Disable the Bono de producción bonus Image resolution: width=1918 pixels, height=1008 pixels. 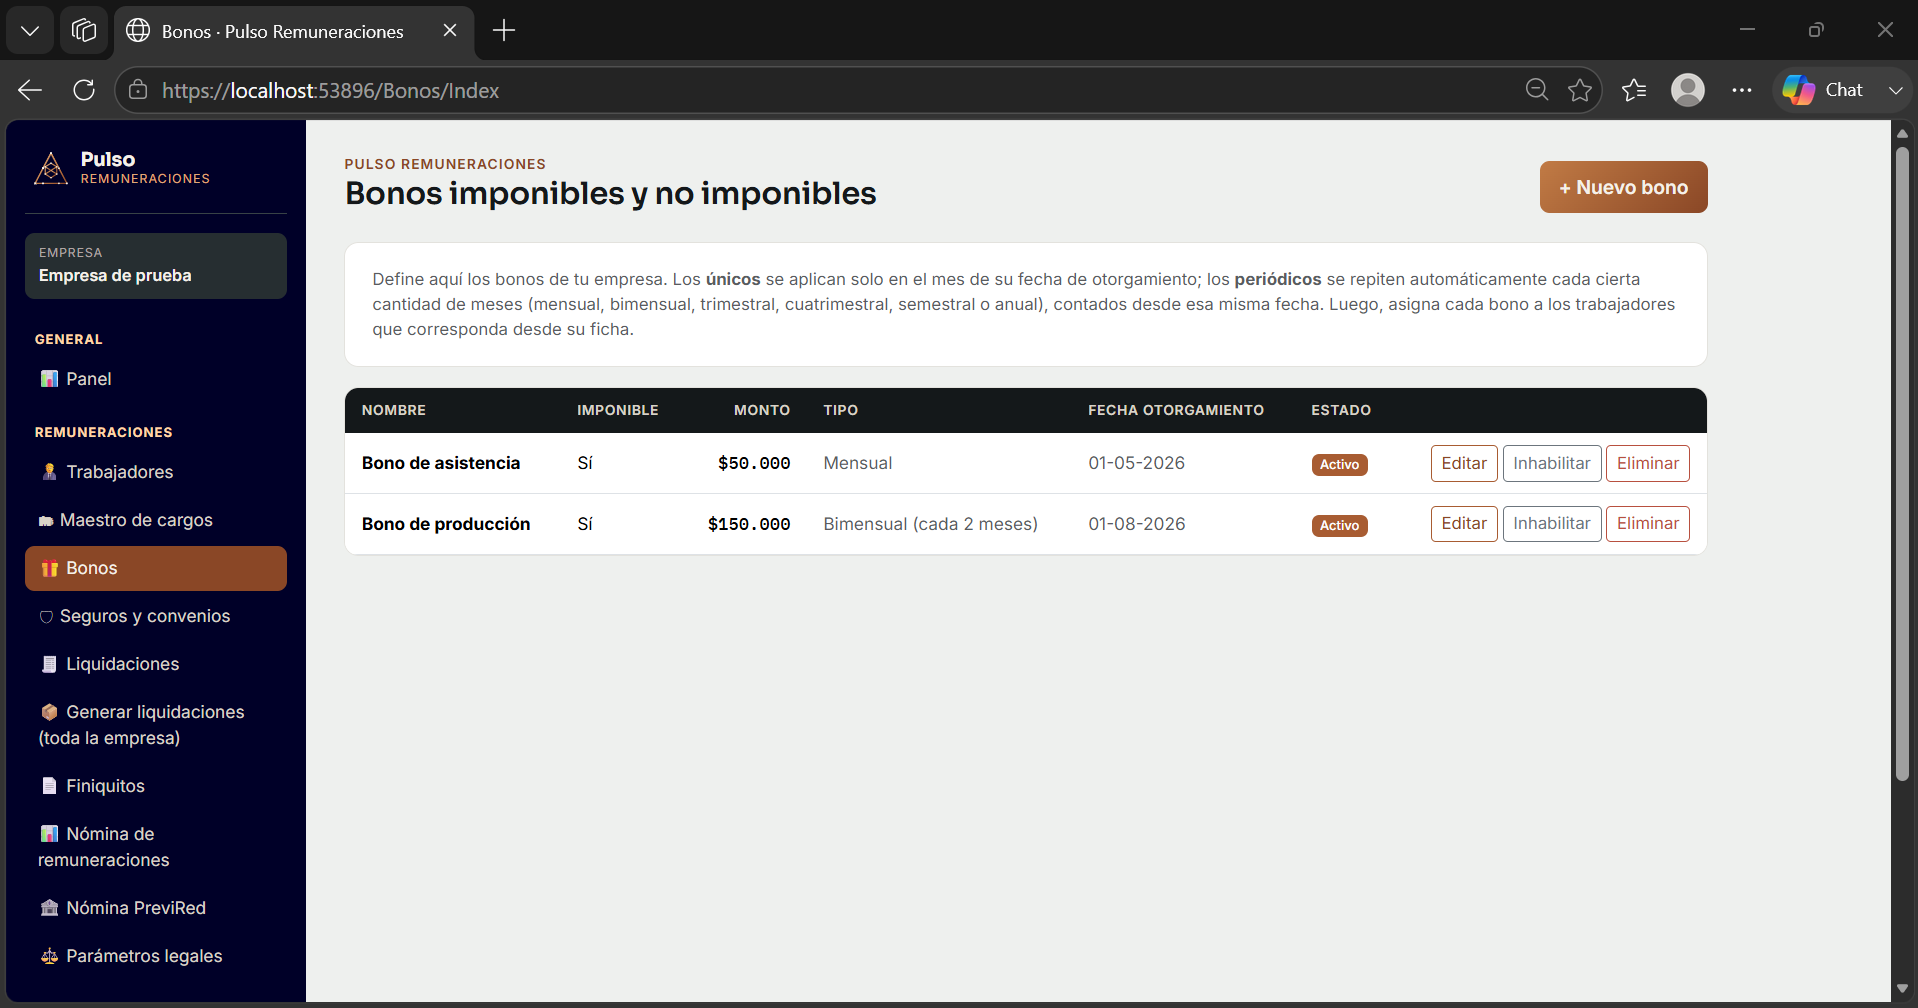[x=1552, y=524]
